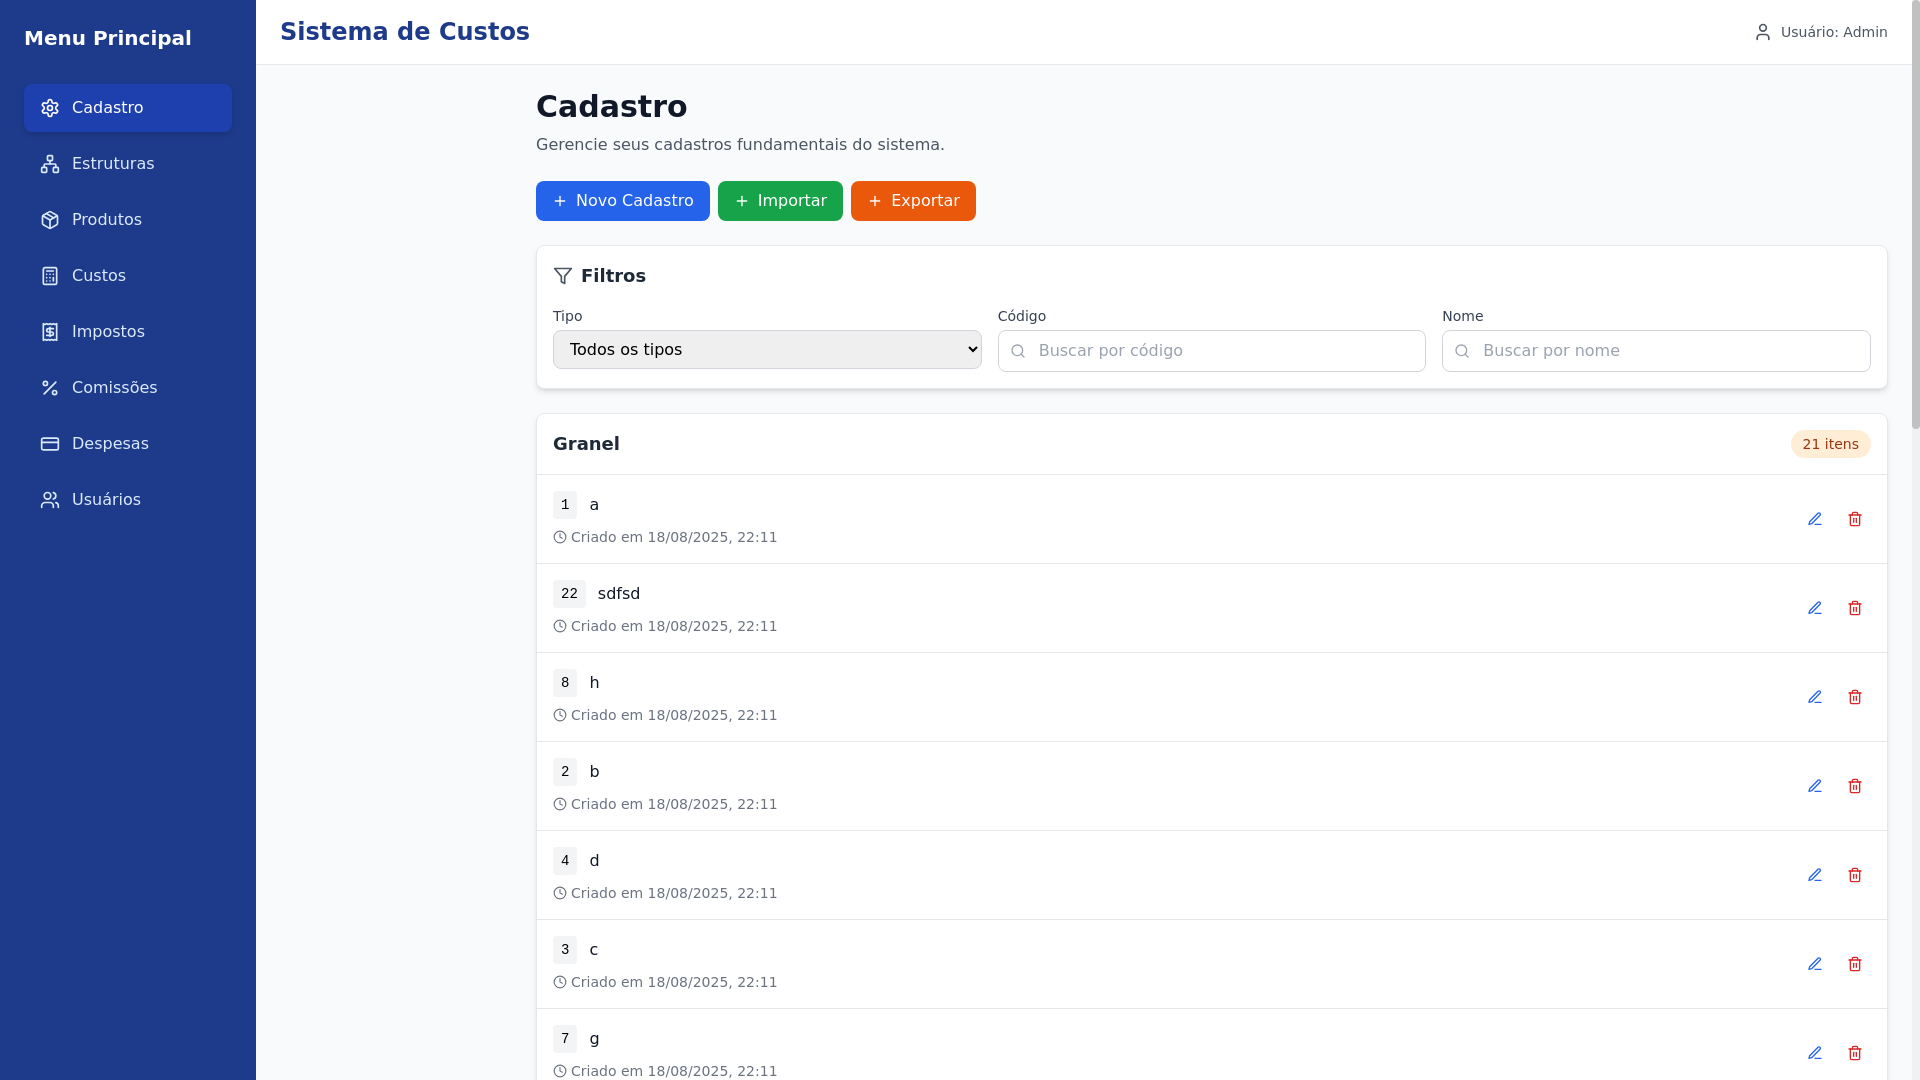
Task: Open the Tipo dropdown 'Todos os tipos'
Action: 767,350
